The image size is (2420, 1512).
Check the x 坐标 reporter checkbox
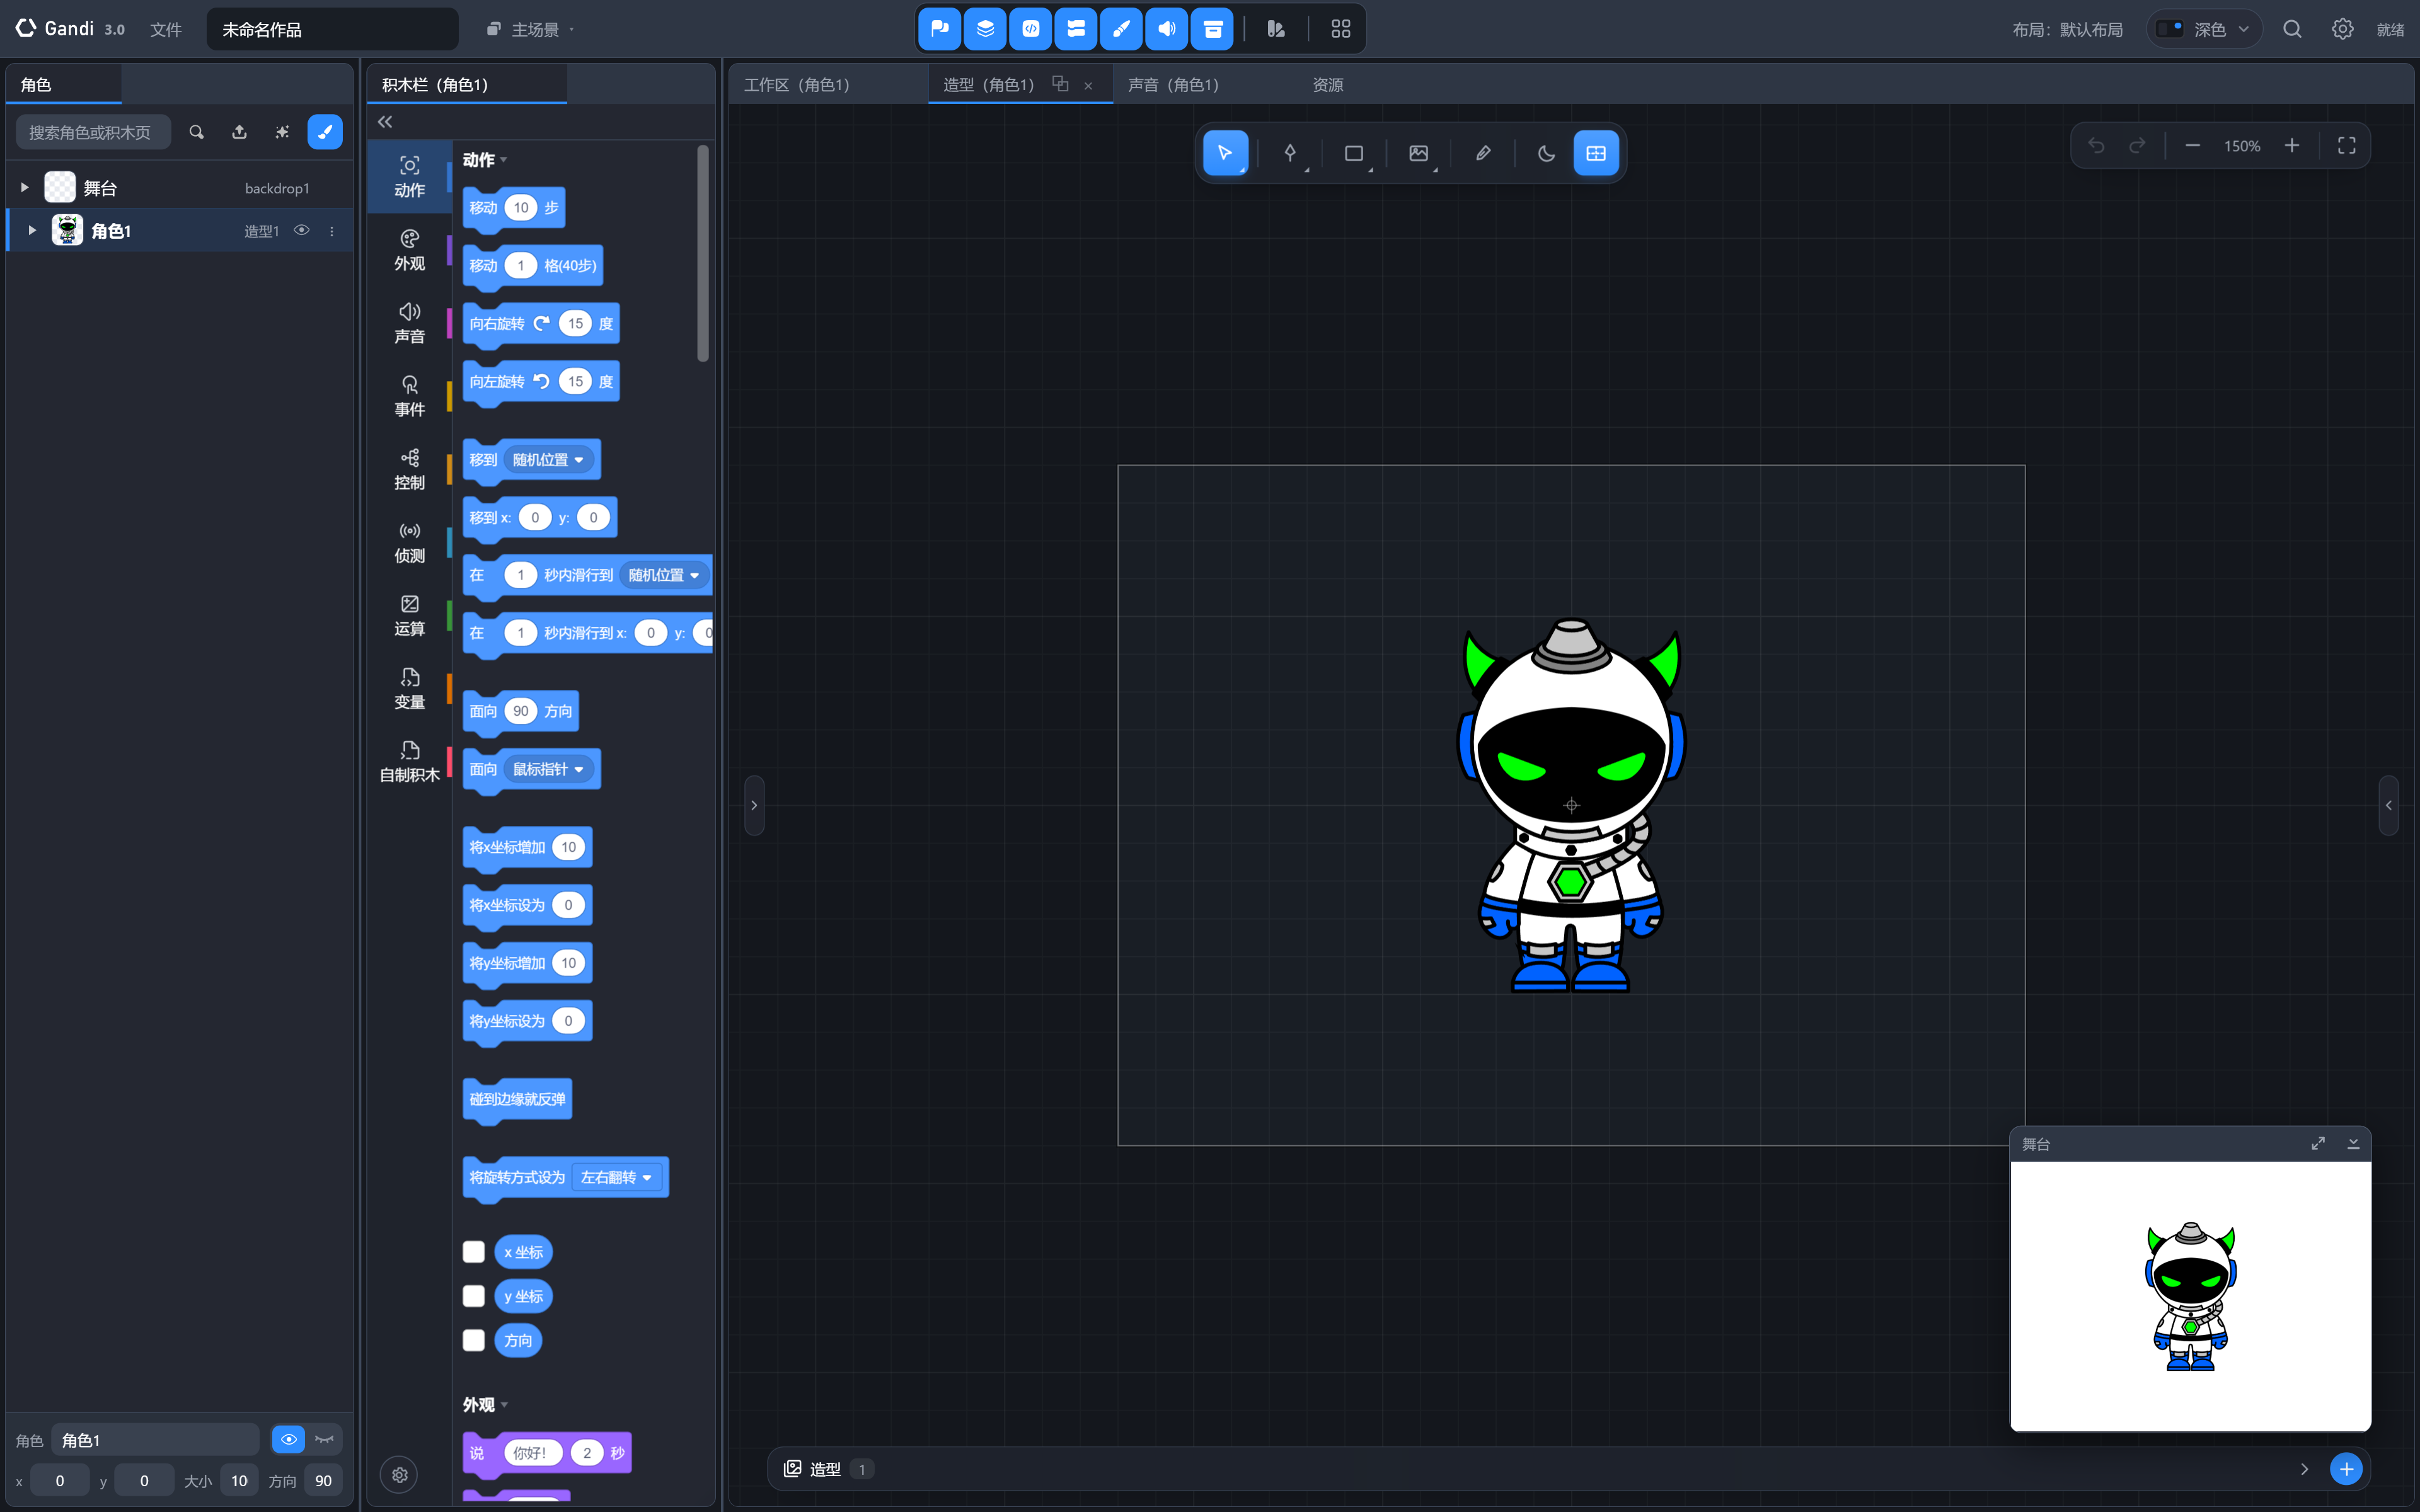(474, 1252)
